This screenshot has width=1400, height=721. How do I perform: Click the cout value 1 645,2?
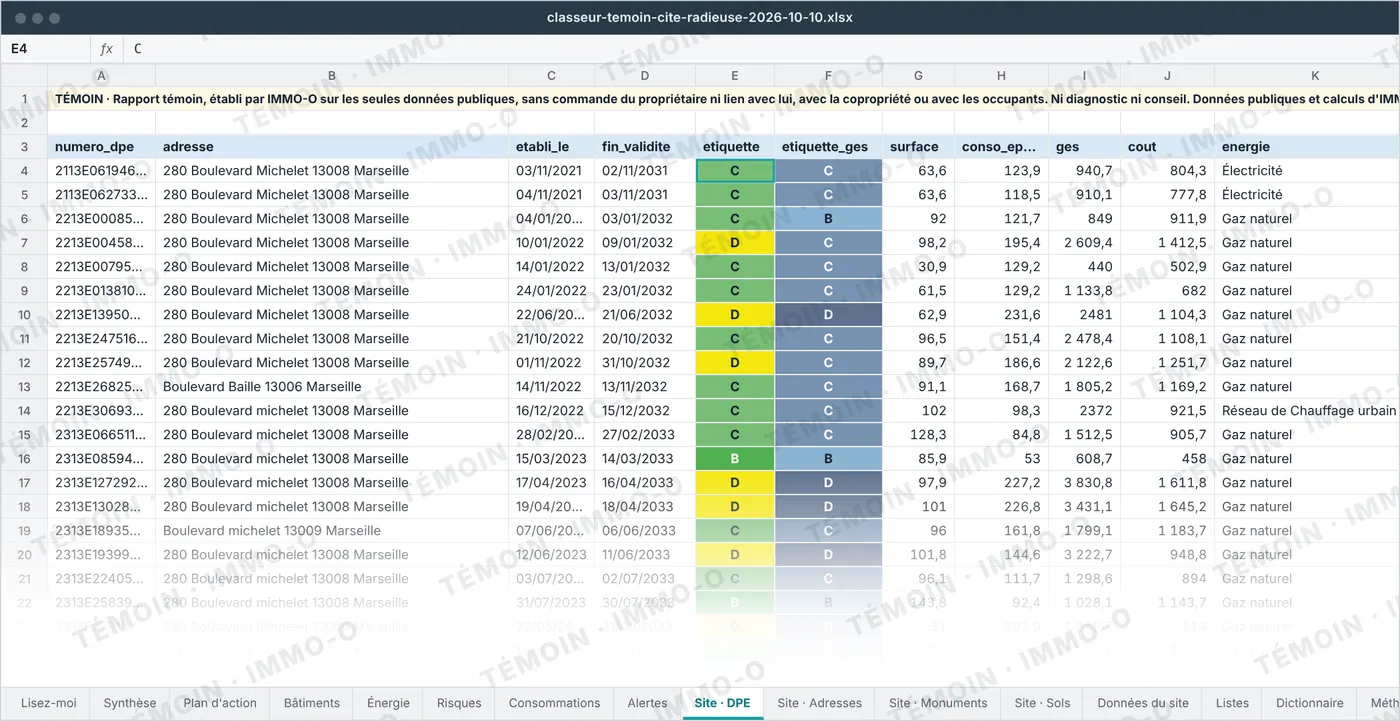1168,507
